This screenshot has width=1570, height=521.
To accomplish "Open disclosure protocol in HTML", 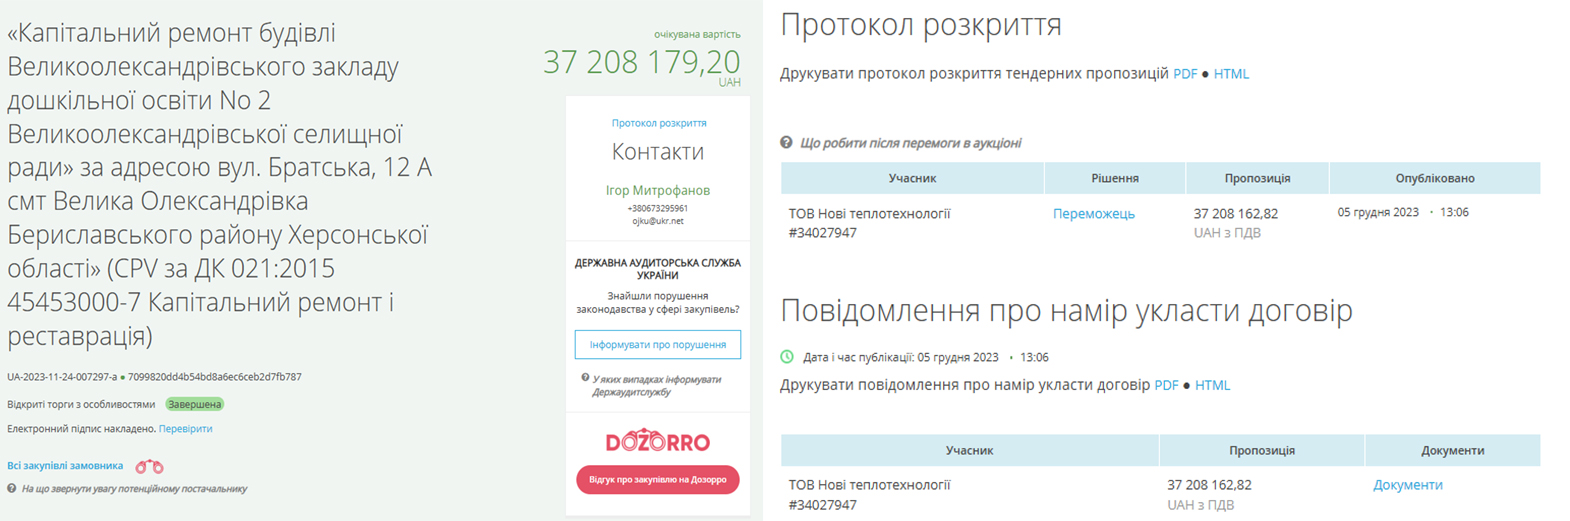I will 1231,74.
